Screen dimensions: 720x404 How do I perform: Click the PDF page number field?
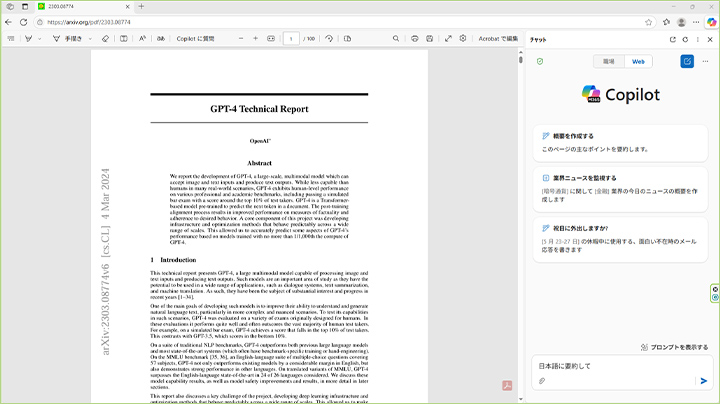point(291,39)
